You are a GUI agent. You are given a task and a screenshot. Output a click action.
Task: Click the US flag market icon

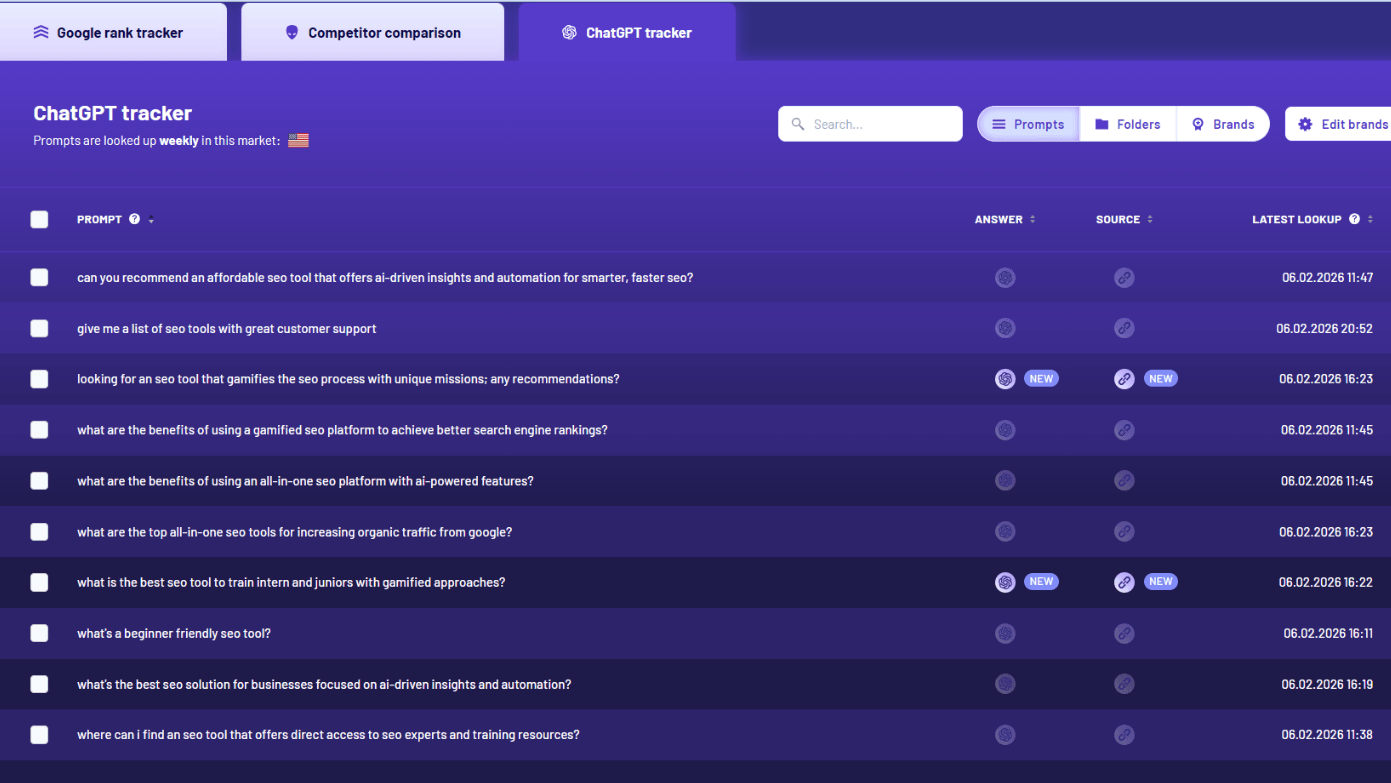click(298, 140)
